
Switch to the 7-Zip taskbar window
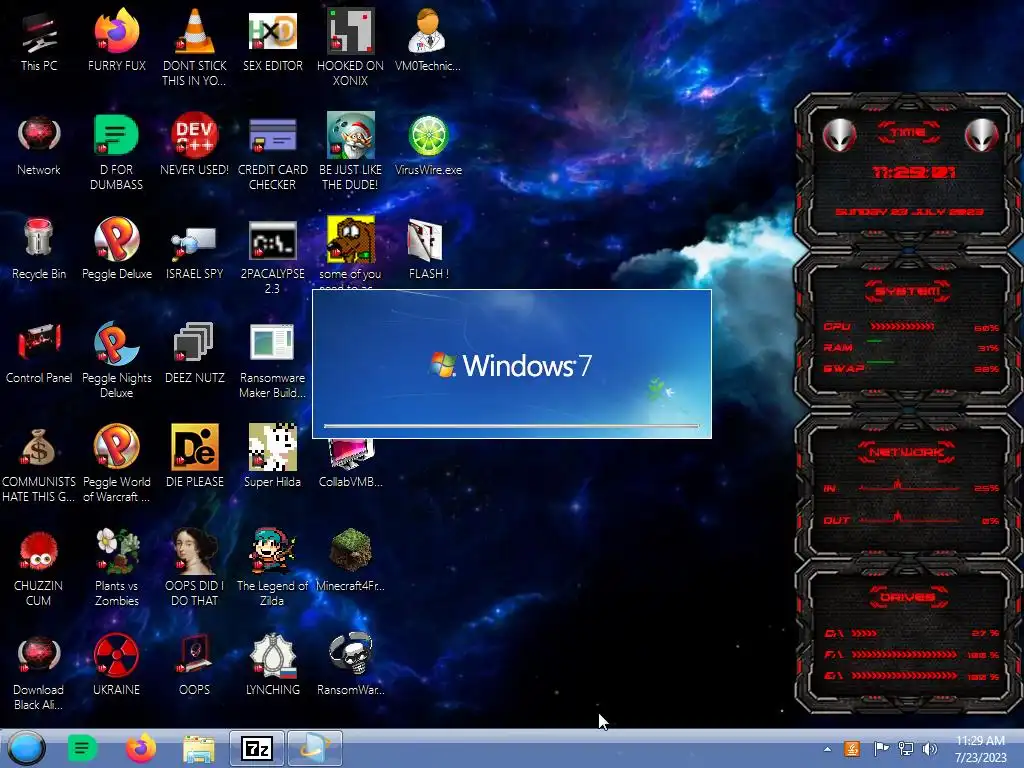point(257,748)
